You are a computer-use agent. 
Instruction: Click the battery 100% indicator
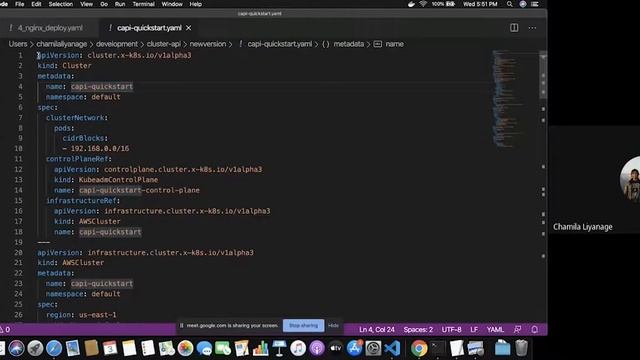click(x=443, y=4)
